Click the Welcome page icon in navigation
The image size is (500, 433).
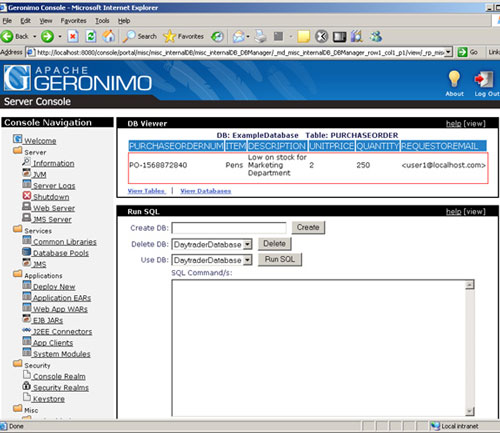pyautogui.click(x=18, y=139)
